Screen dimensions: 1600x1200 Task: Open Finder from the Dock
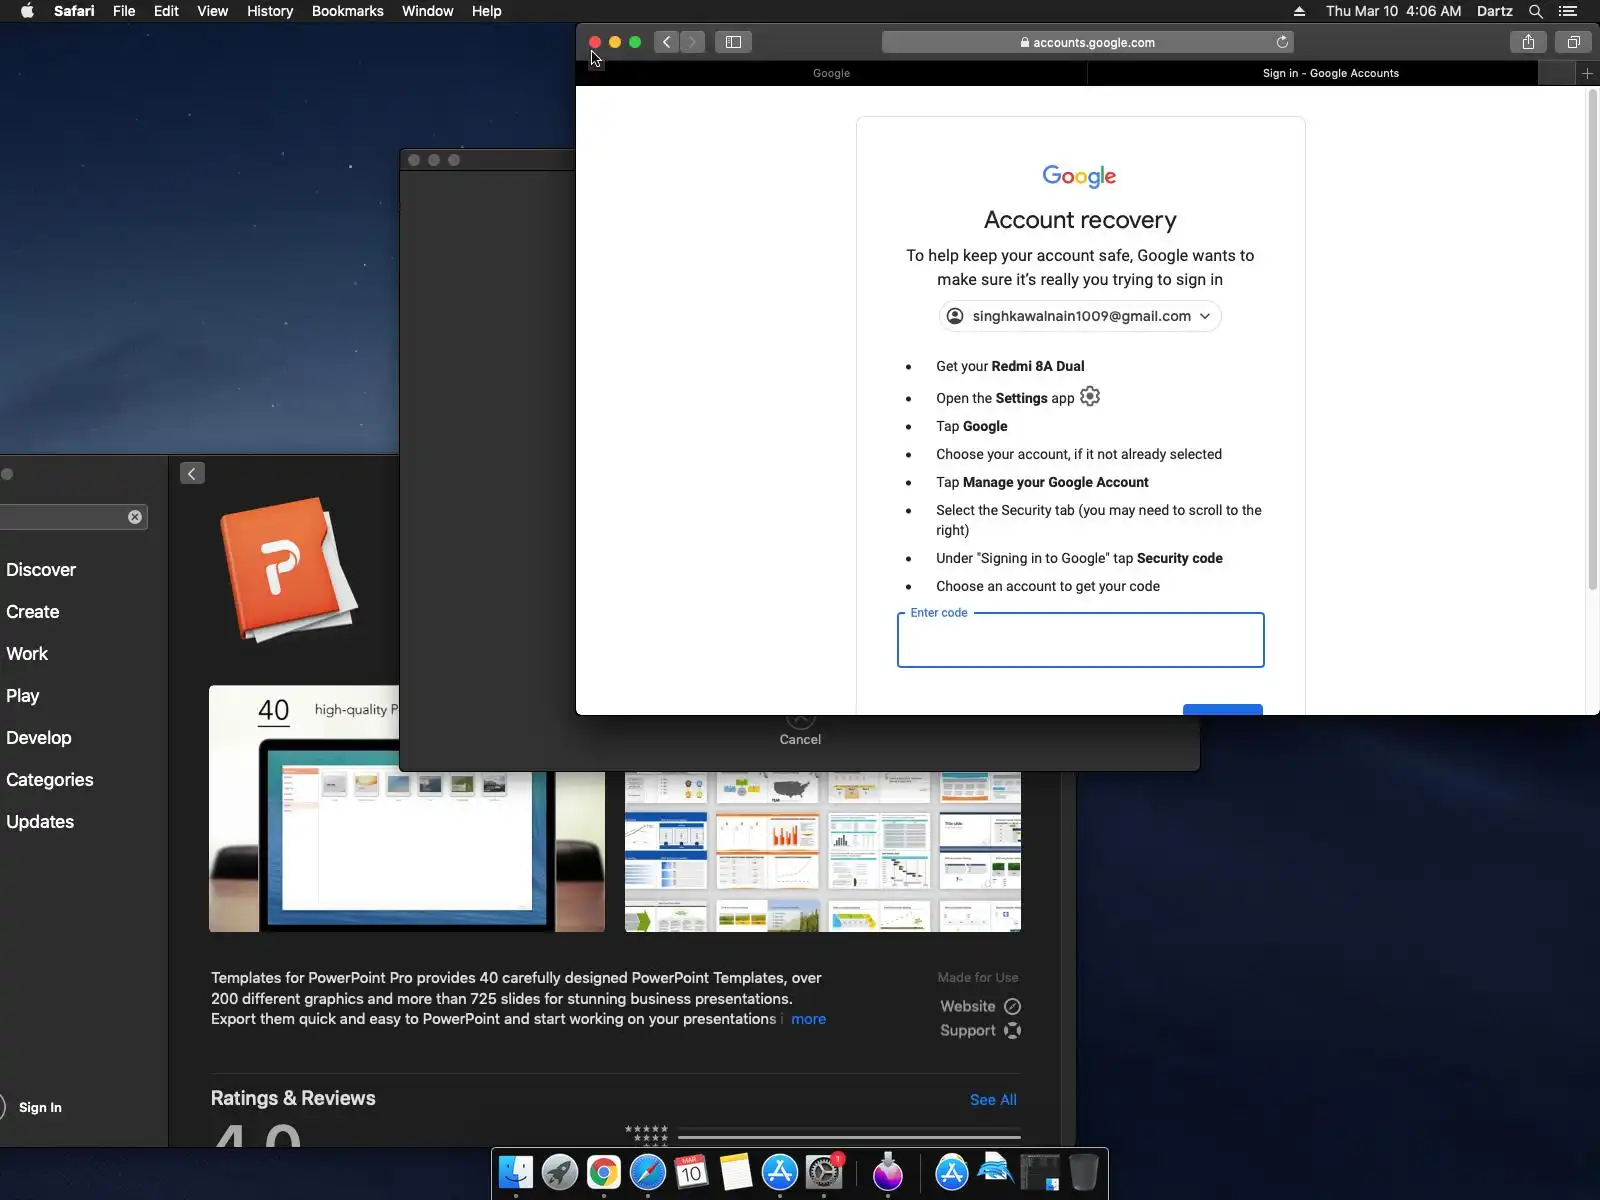(516, 1172)
